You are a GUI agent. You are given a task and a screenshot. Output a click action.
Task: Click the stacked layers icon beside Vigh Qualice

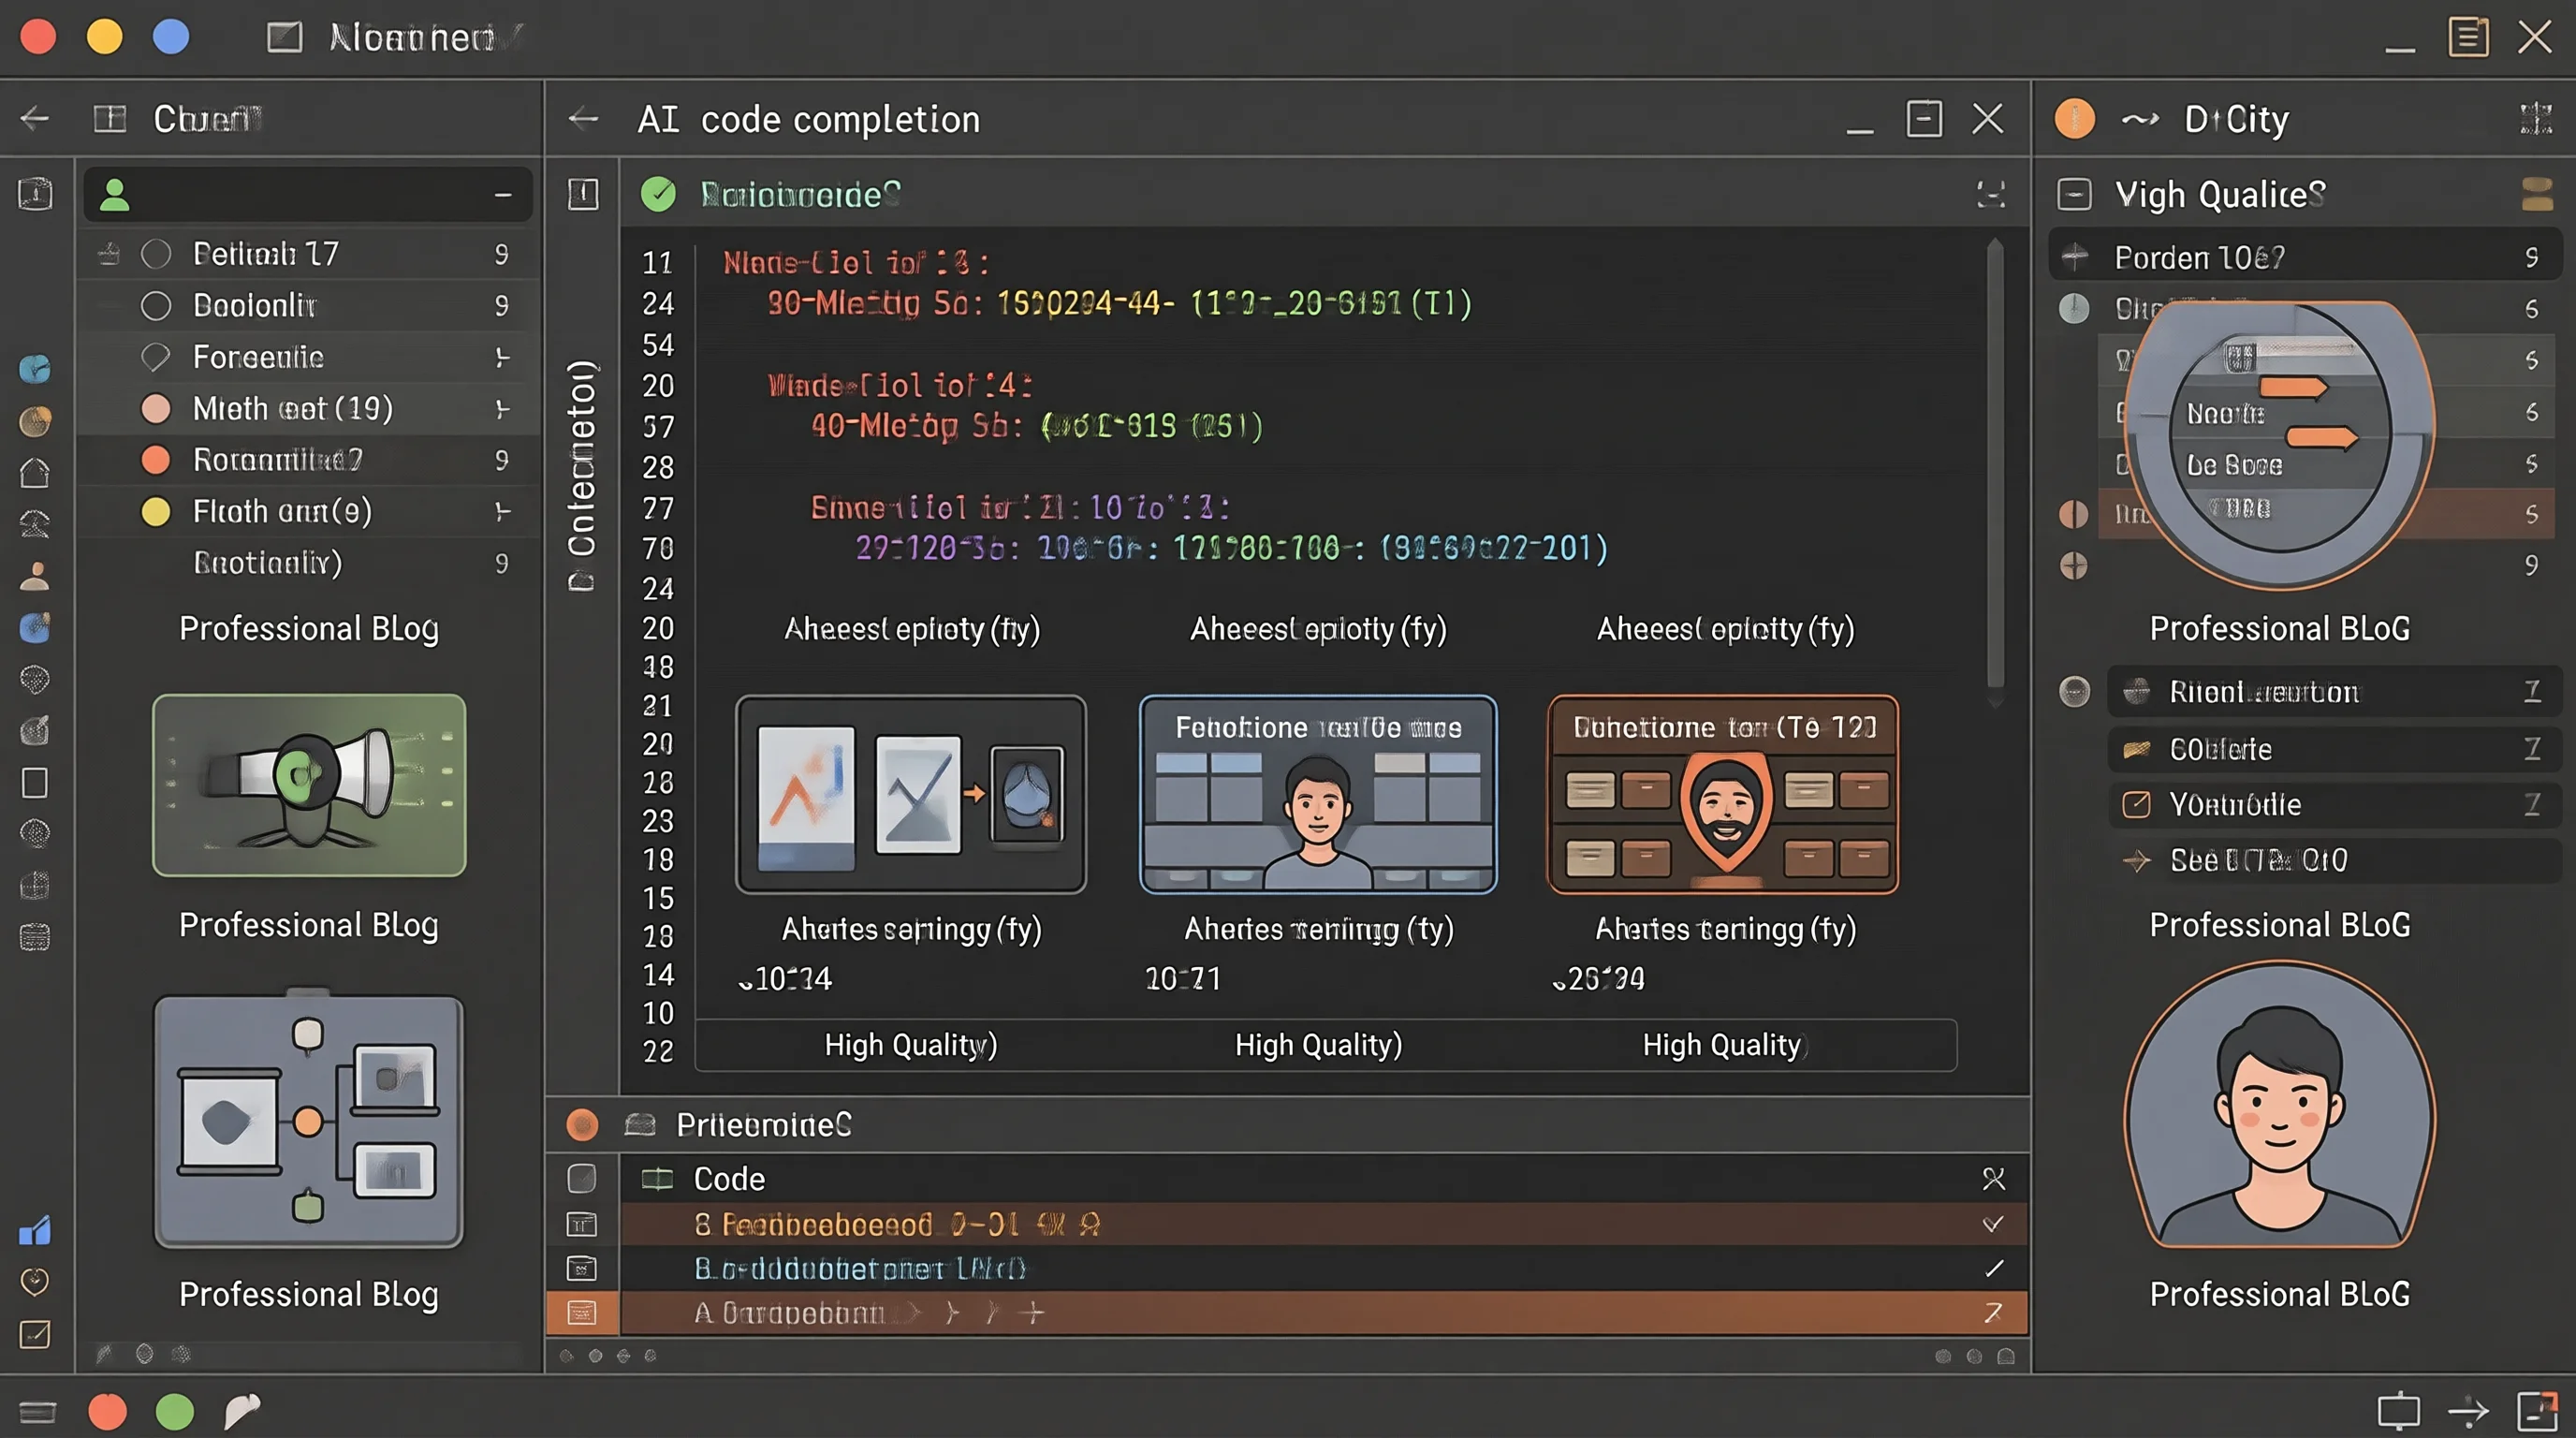click(2537, 194)
